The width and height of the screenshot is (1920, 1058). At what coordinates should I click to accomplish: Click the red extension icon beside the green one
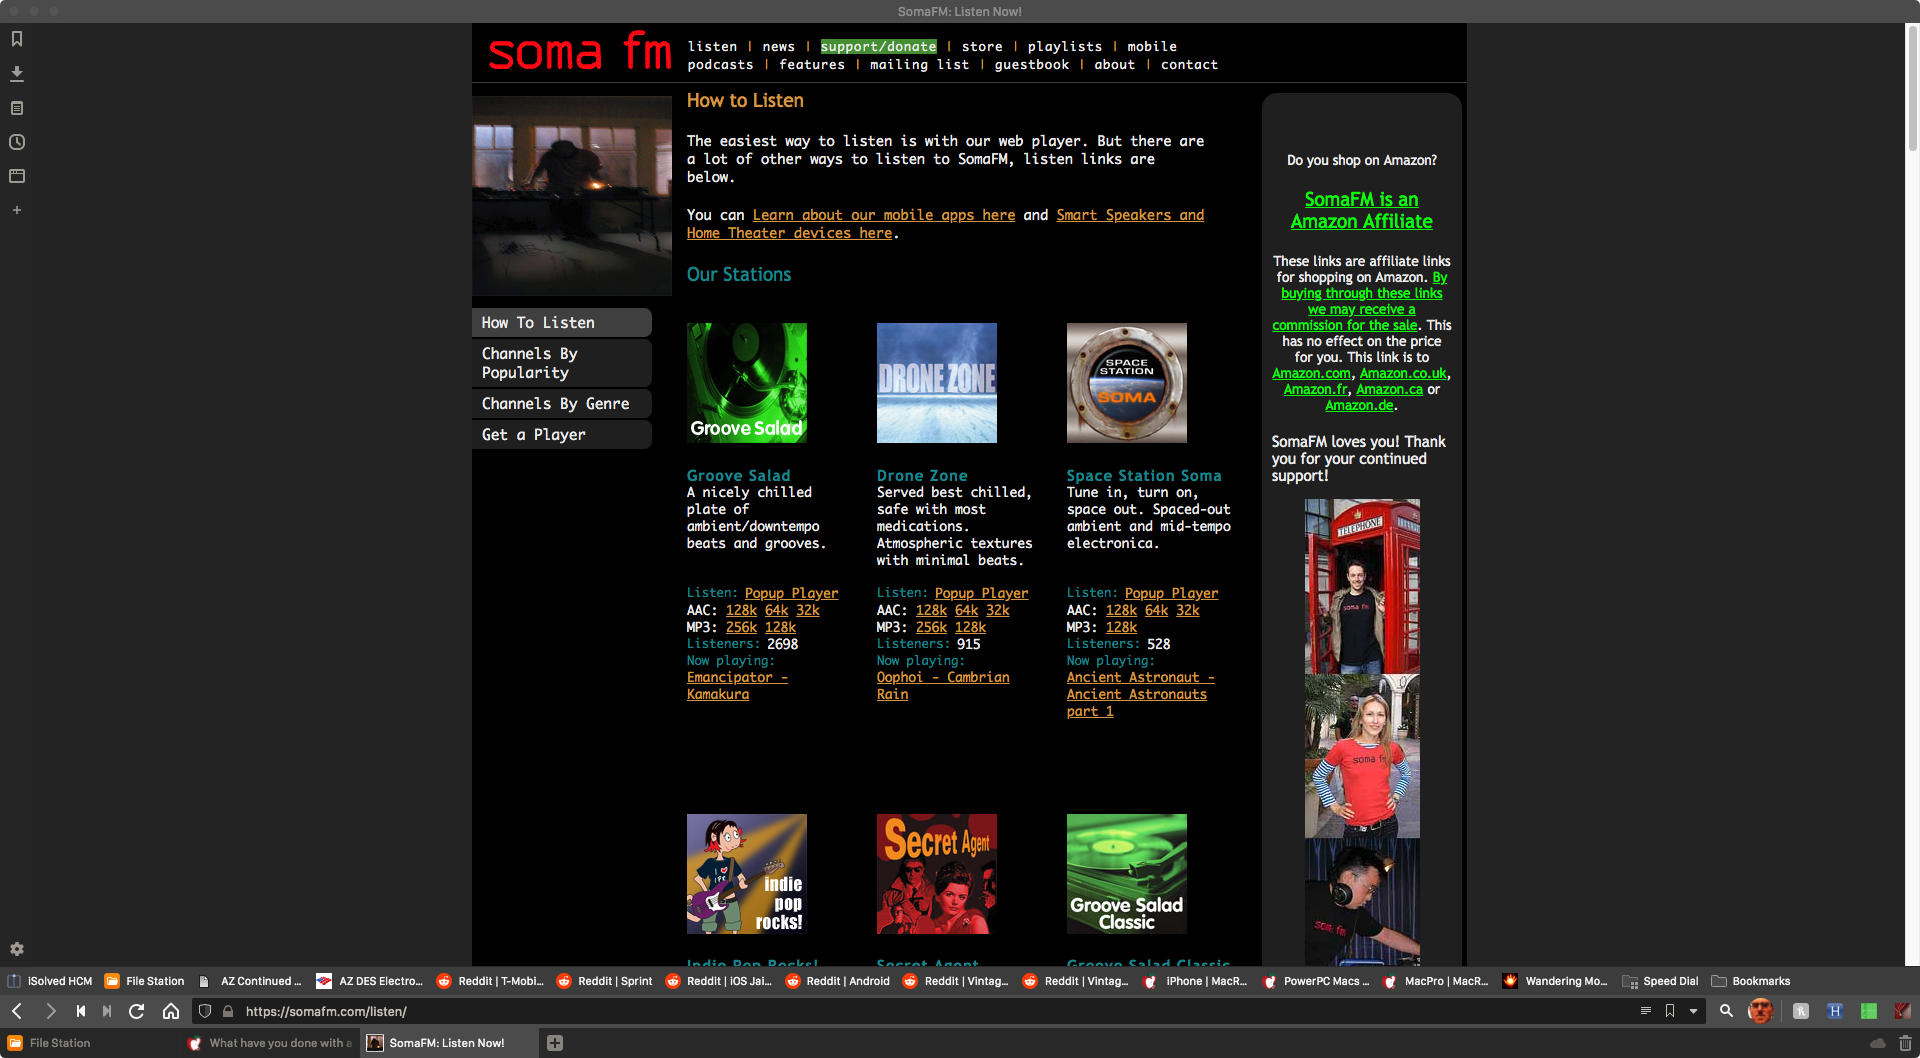click(x=1902, y=1011)
